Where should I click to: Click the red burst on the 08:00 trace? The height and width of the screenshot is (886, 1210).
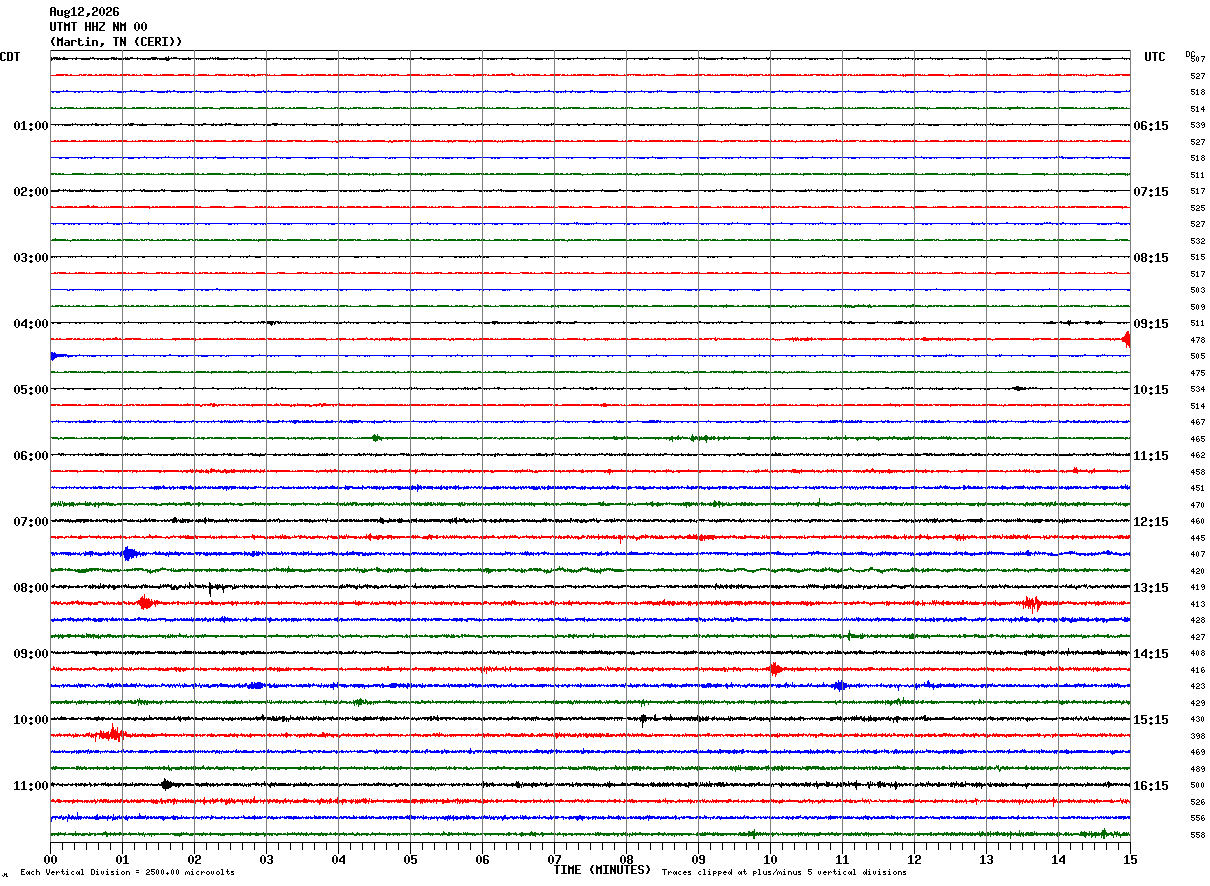coord(145,602)
